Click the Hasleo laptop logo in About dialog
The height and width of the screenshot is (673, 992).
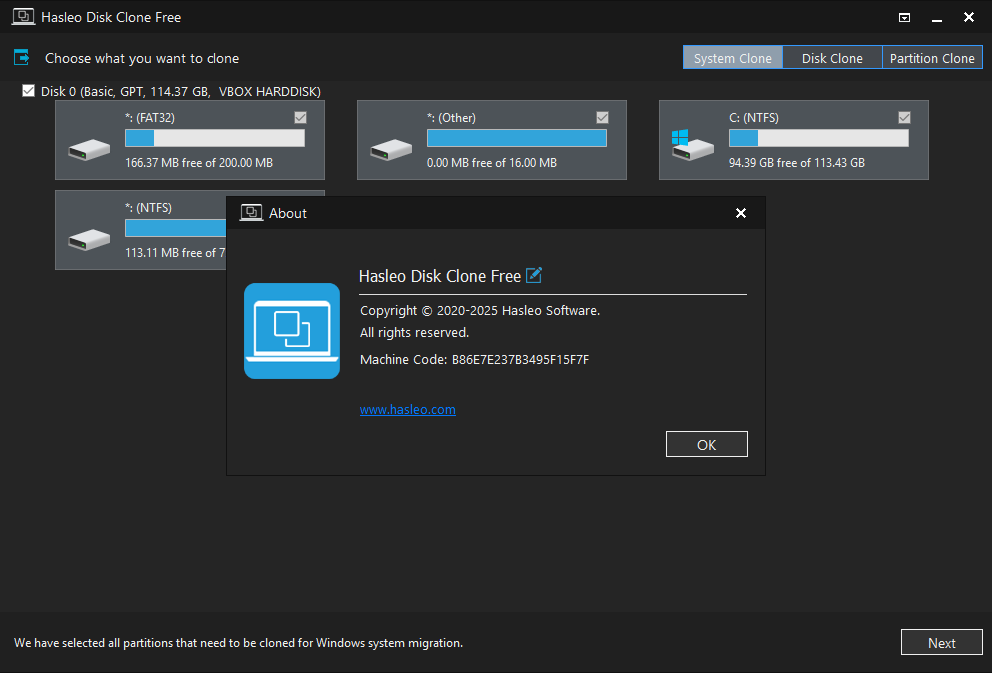(292, 331)
